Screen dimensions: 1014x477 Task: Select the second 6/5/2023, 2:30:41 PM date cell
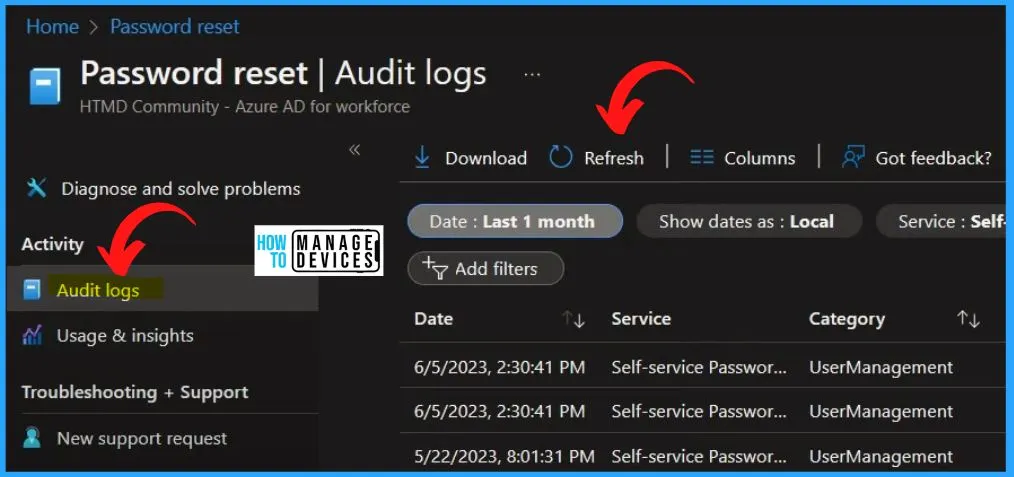499,411
